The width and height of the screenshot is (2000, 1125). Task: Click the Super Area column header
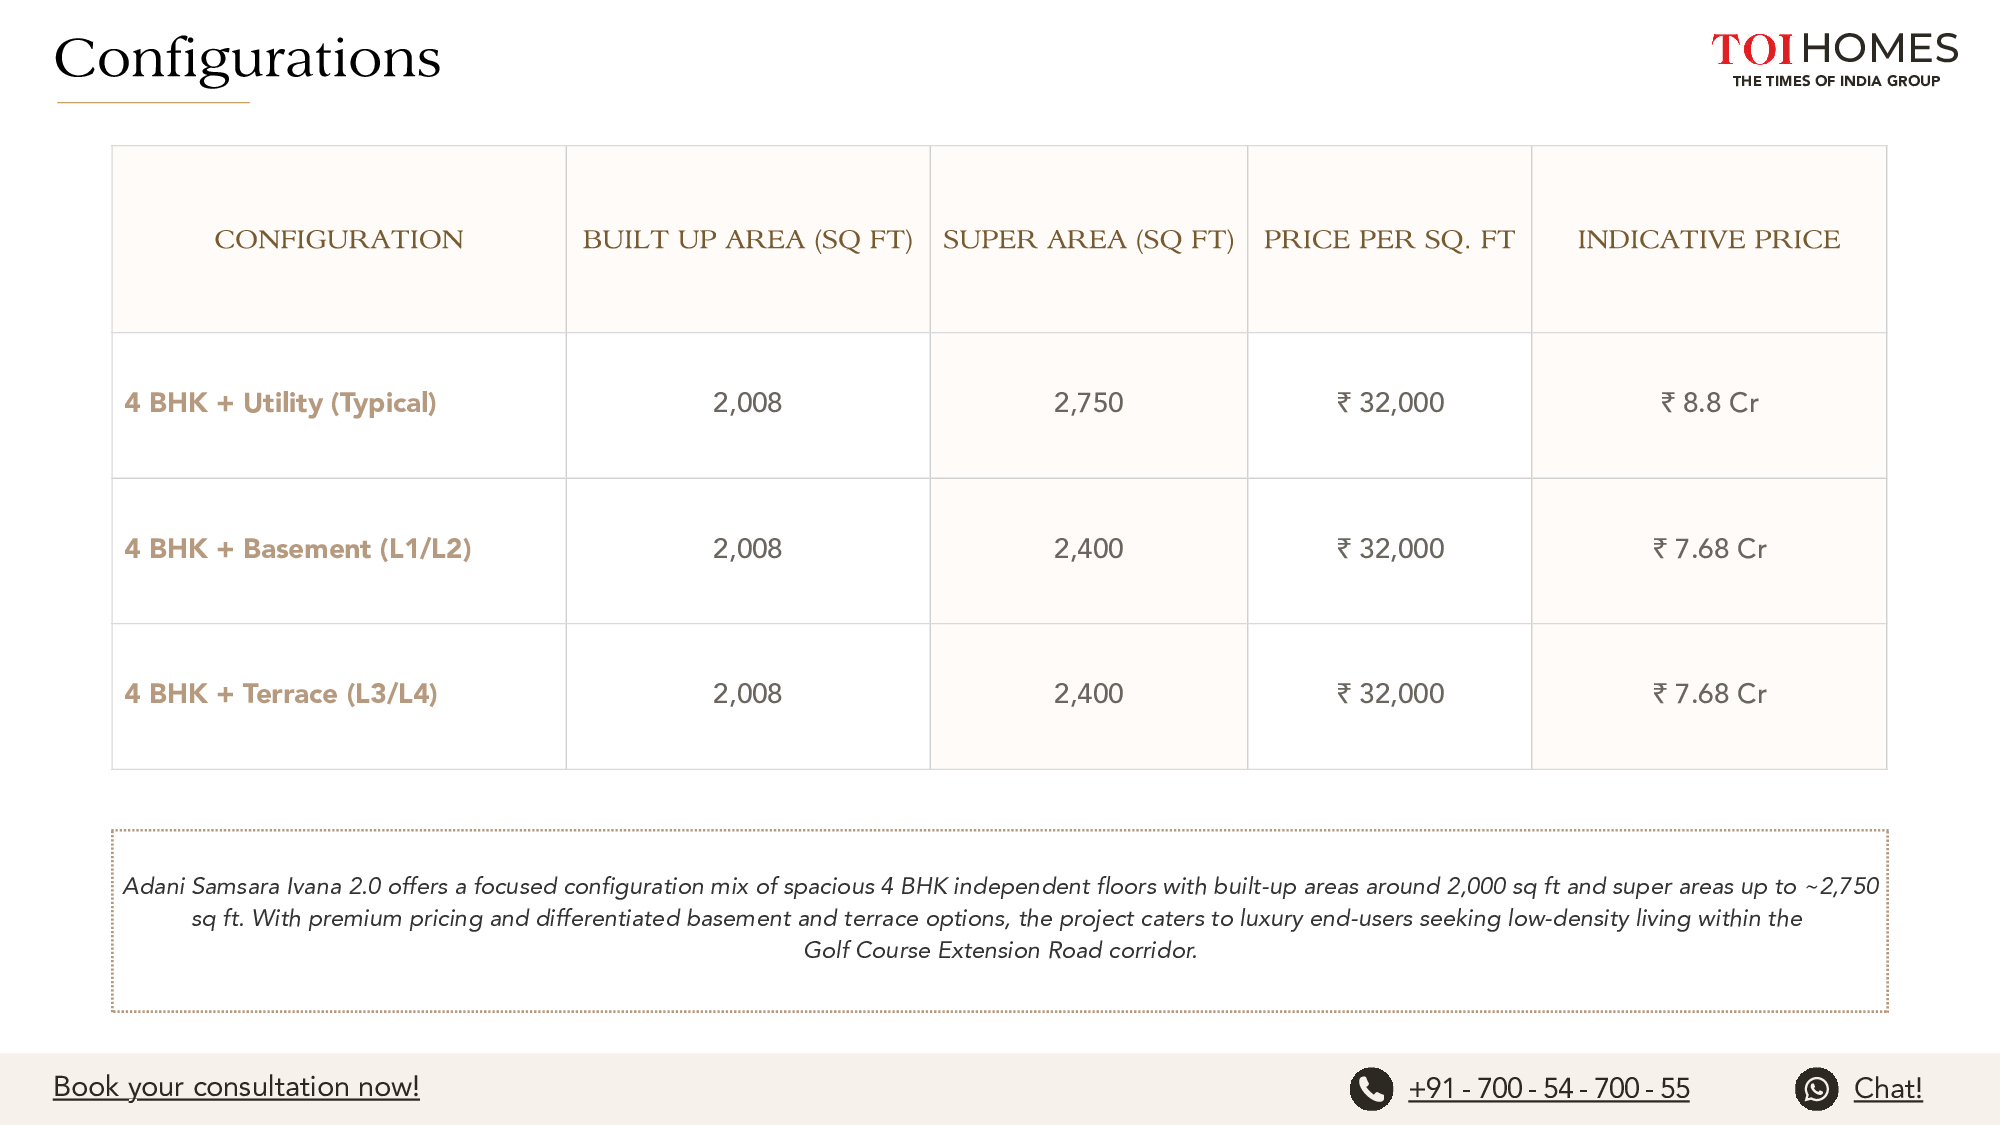pyautogui.click(x=1088, y=240)
